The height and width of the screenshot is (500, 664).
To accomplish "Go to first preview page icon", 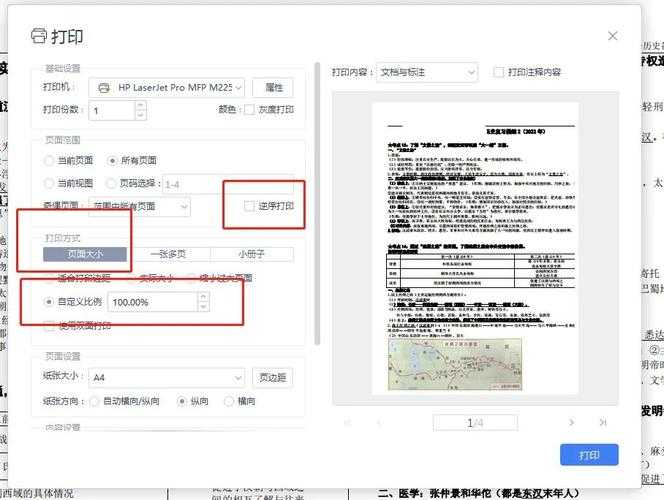I will (x=348, y=423).
